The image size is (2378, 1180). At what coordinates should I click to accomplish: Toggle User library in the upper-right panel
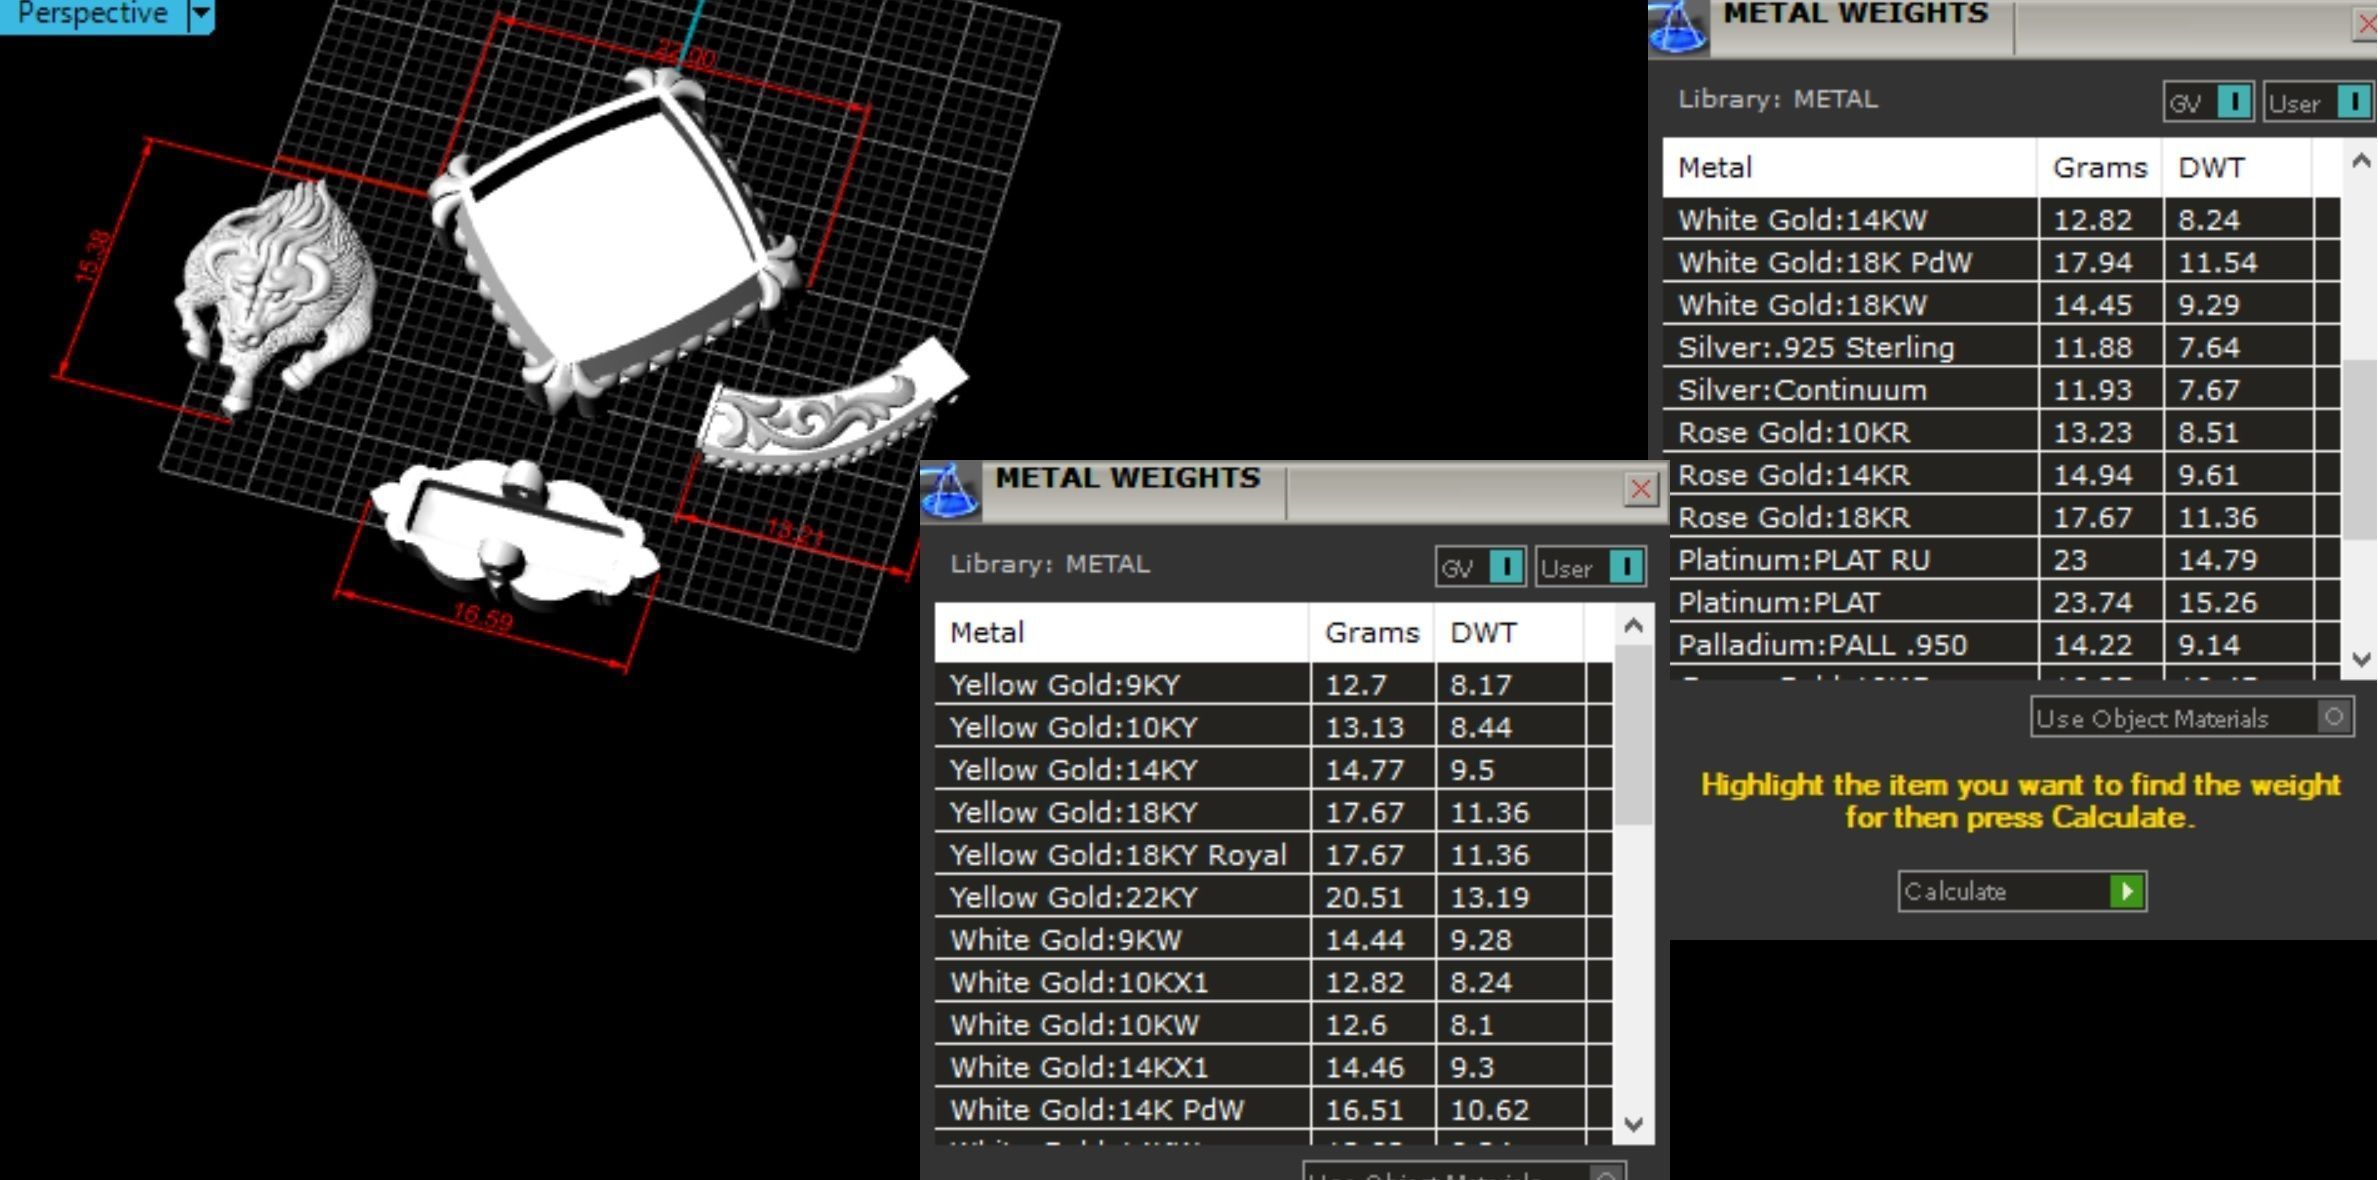[2353, 102]
